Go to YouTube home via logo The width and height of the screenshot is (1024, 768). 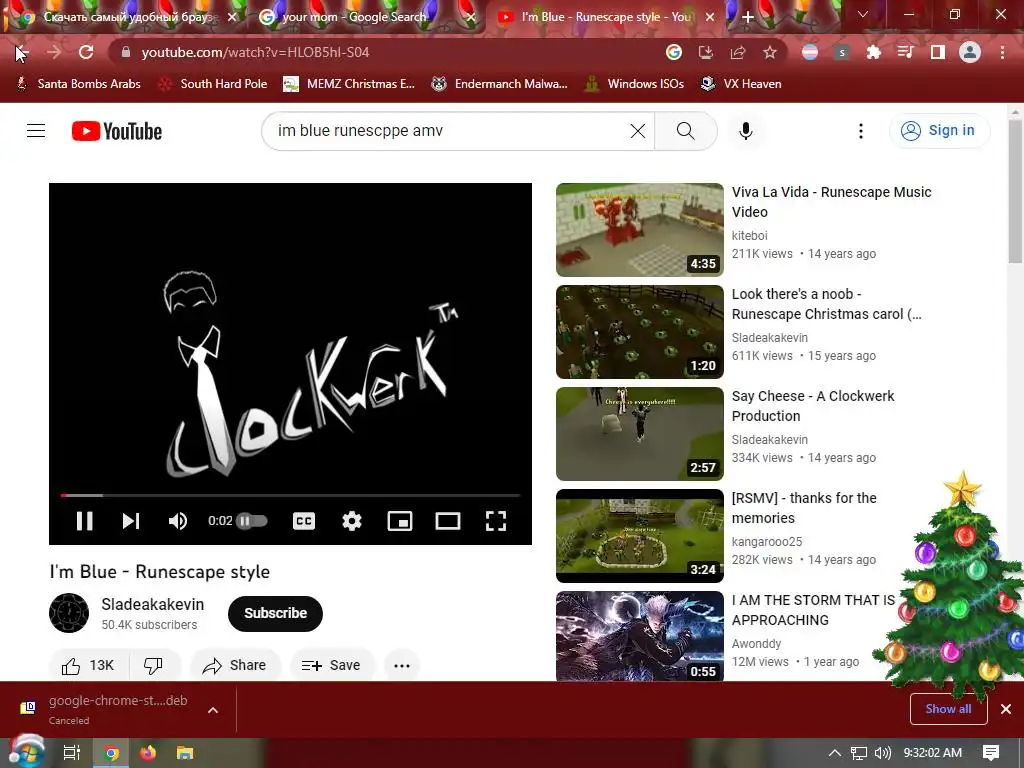pyautogui.click(x=117, y=131)
